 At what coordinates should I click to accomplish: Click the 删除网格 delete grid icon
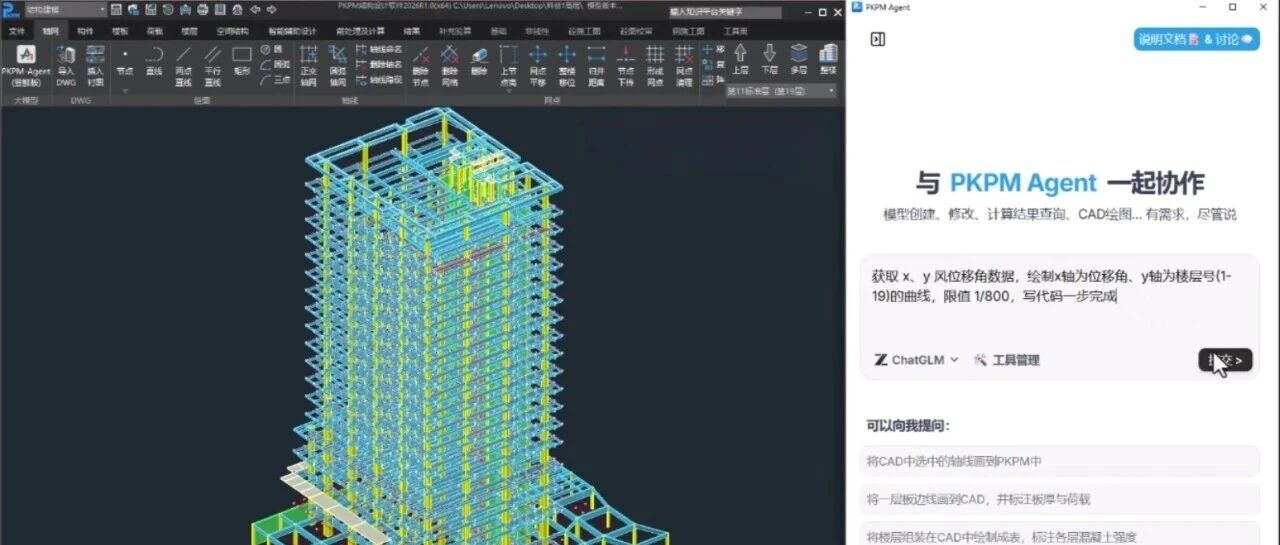pos(450,65)
